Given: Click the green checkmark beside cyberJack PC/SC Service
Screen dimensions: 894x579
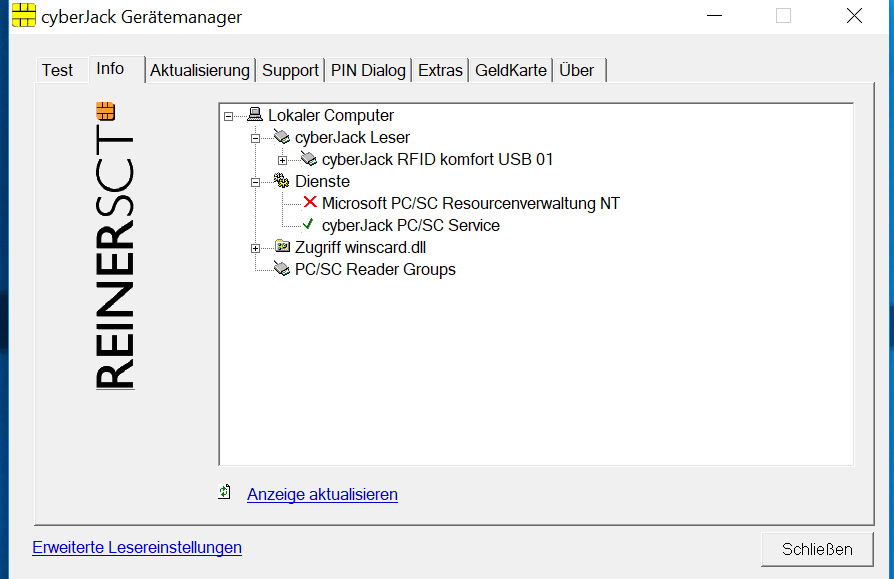Looking at the screenshot, I should (x=308, y=224).
